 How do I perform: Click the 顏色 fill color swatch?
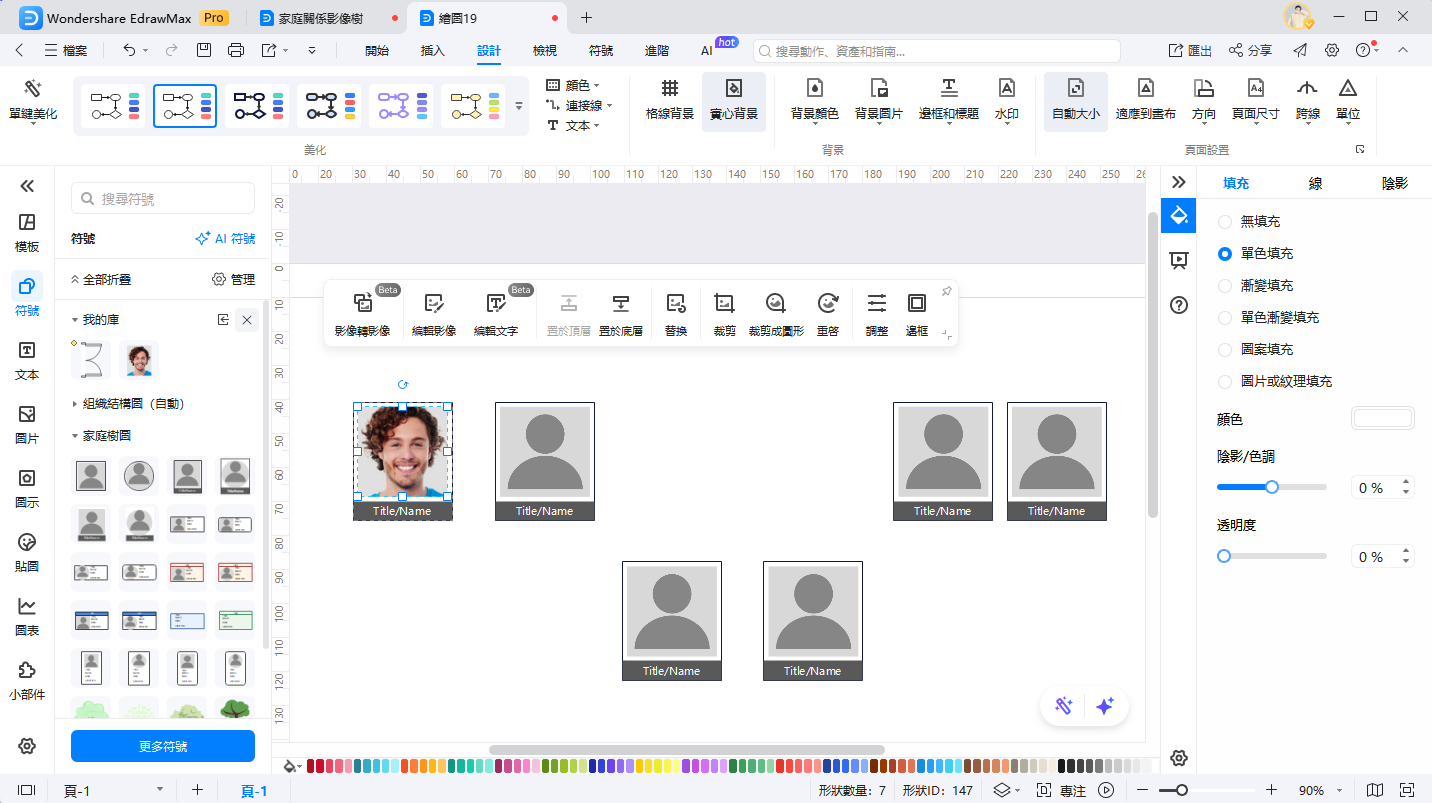click(1382, 419)
